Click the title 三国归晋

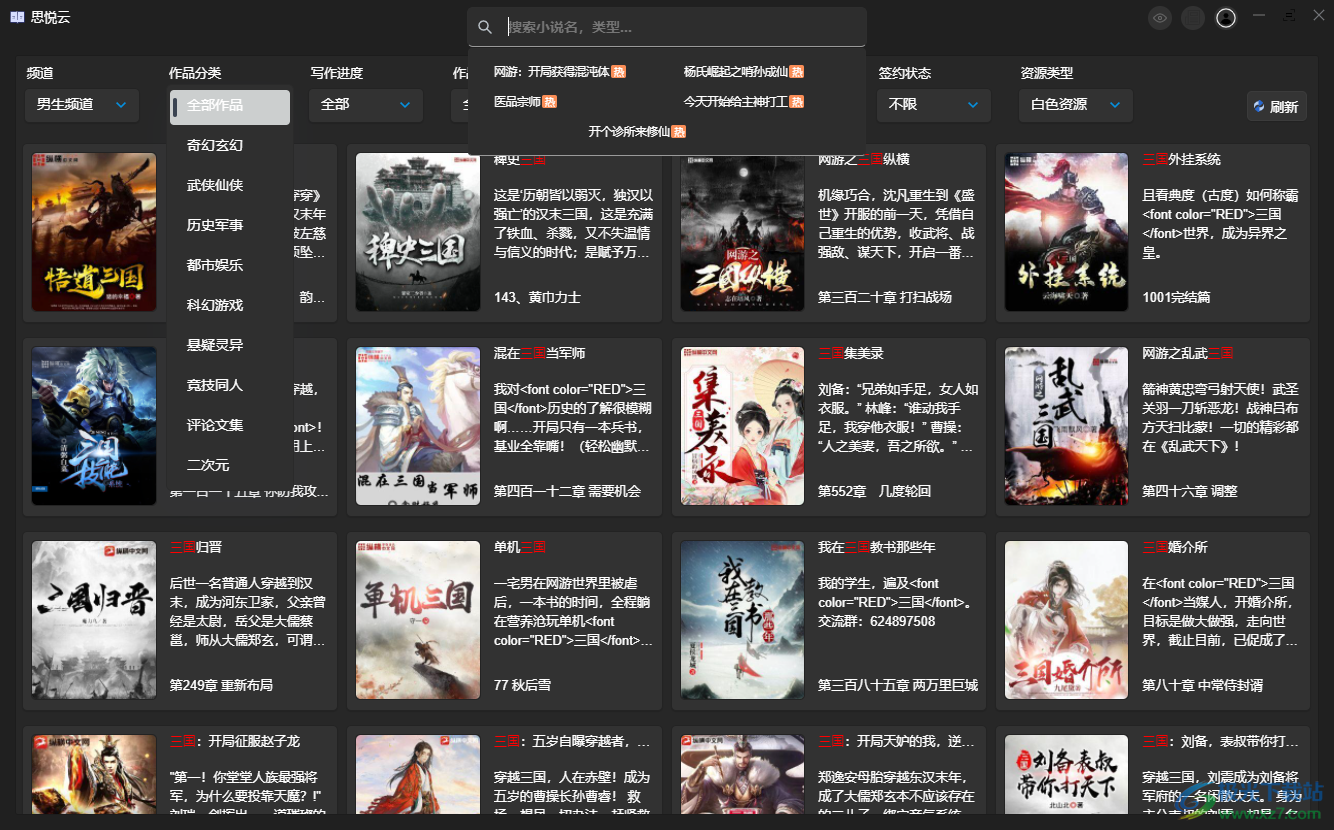click(196, 547)
